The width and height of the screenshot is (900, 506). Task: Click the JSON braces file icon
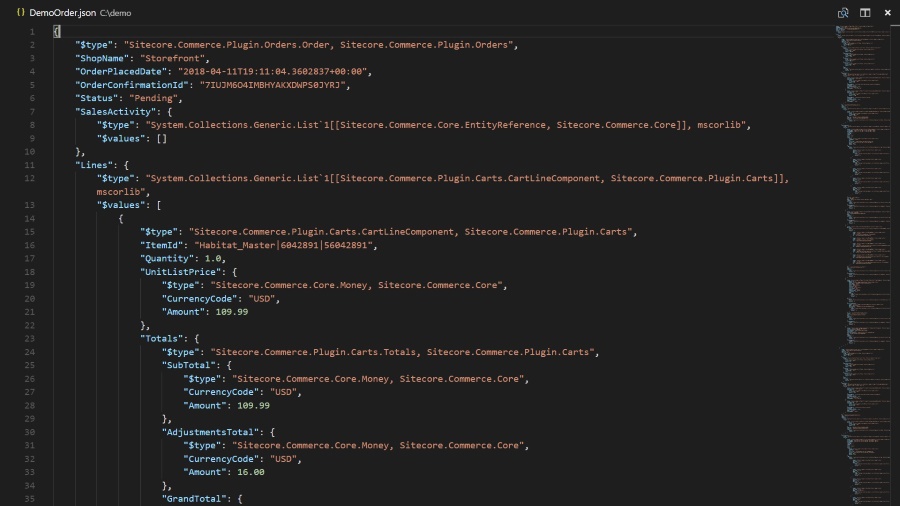21,12
